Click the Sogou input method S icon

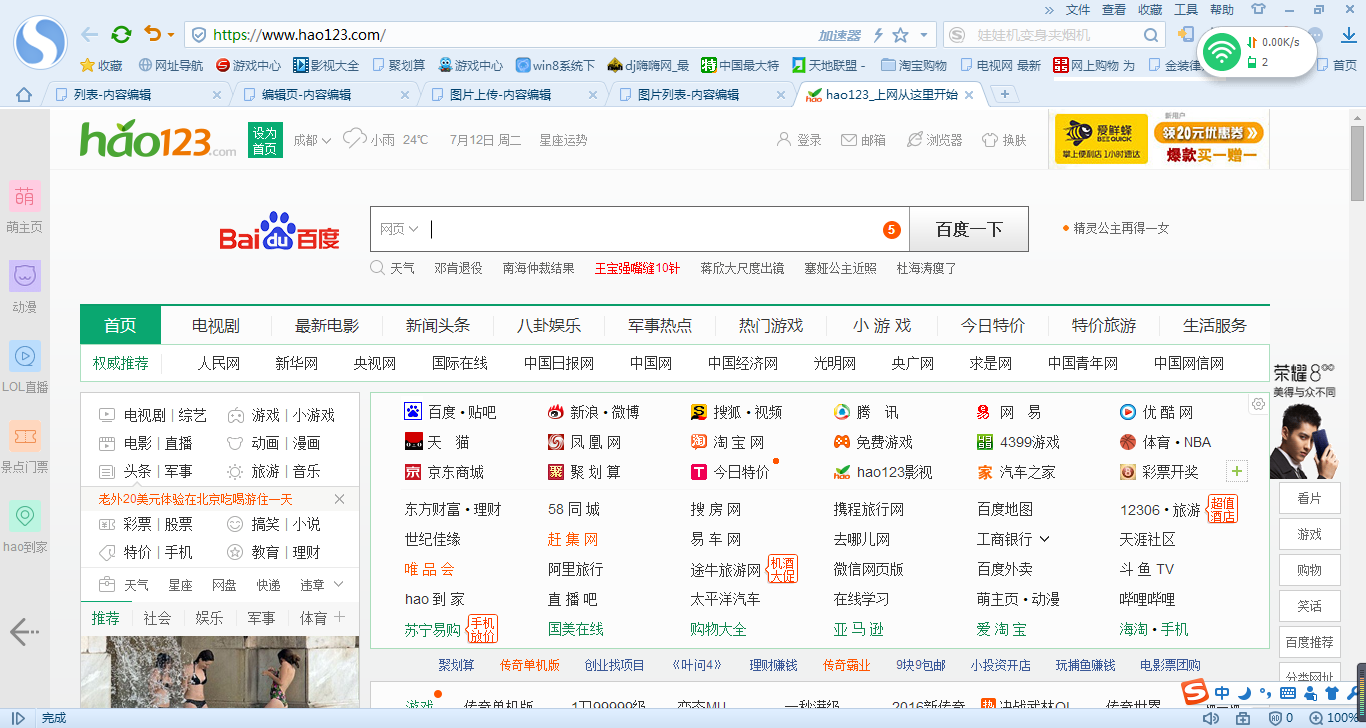click(x=1193, y=692)
